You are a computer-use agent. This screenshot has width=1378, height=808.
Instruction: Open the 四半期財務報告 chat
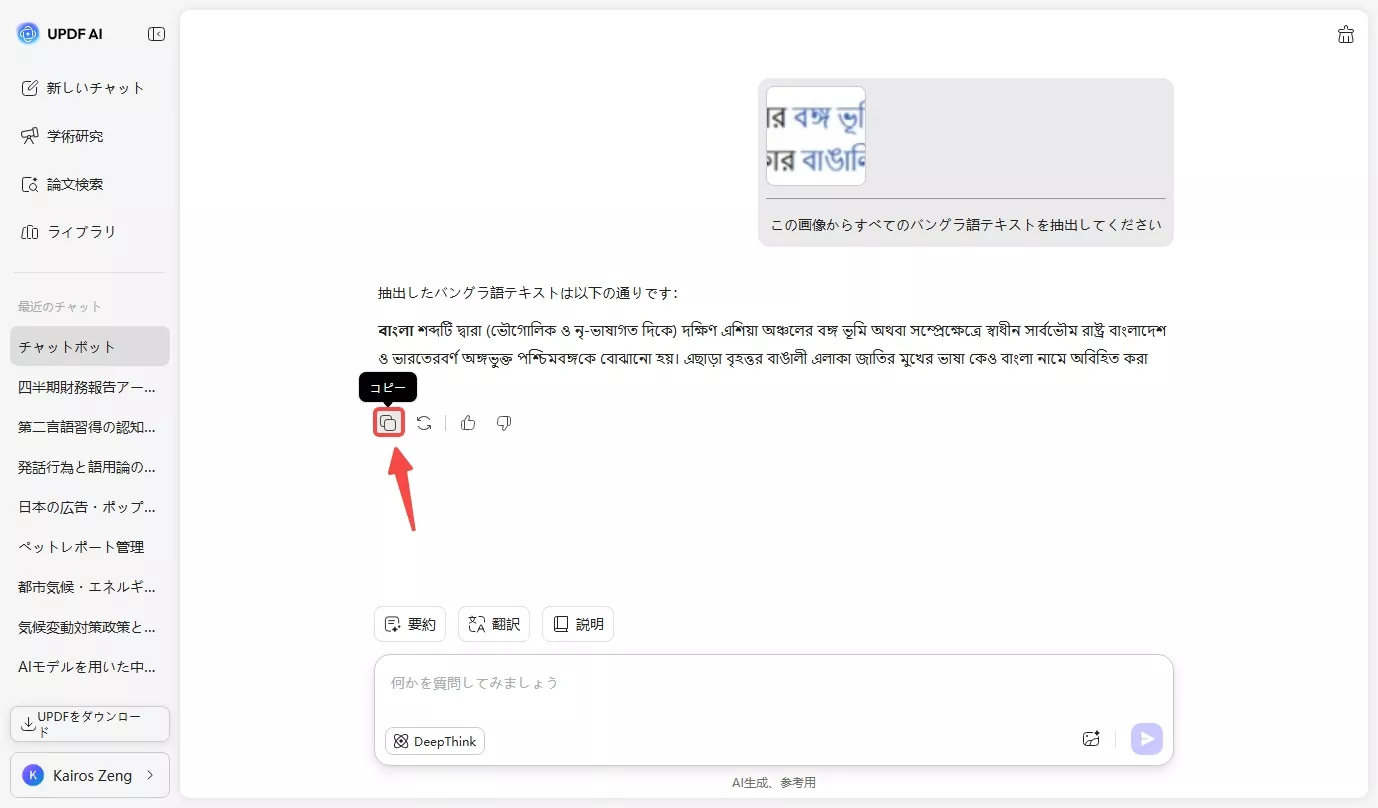(x=90, y=386)
